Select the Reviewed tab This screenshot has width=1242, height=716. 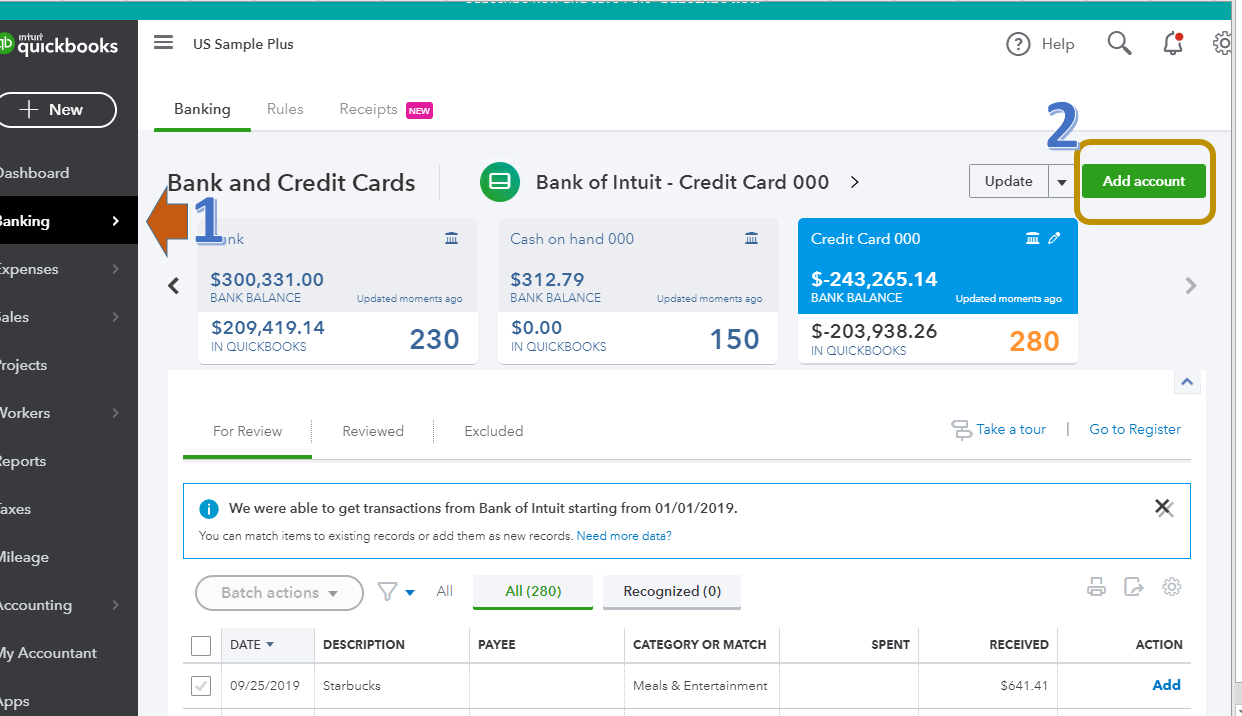coord(373,431)
